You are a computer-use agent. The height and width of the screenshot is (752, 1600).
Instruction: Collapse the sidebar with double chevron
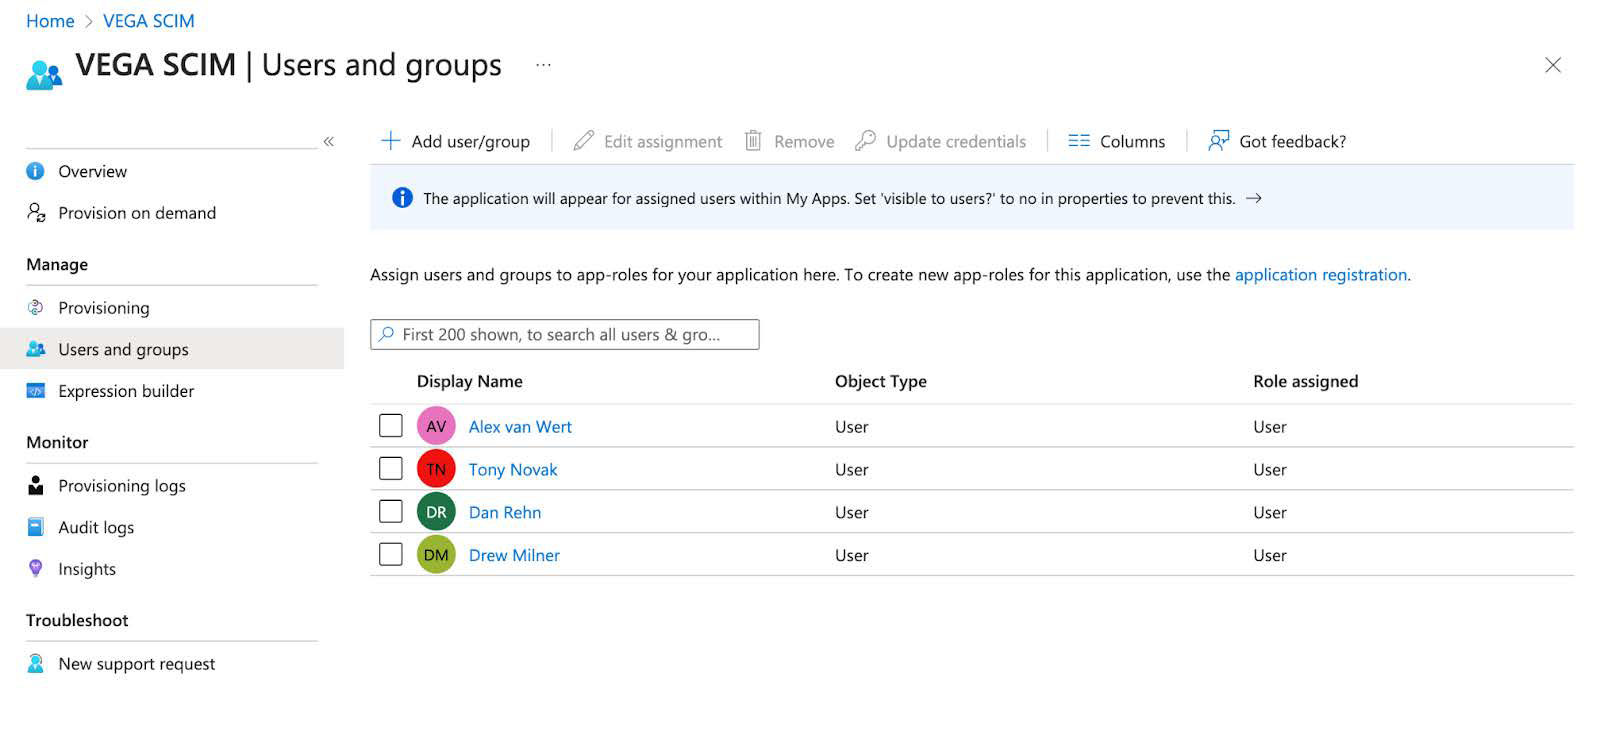pos(328,142)
